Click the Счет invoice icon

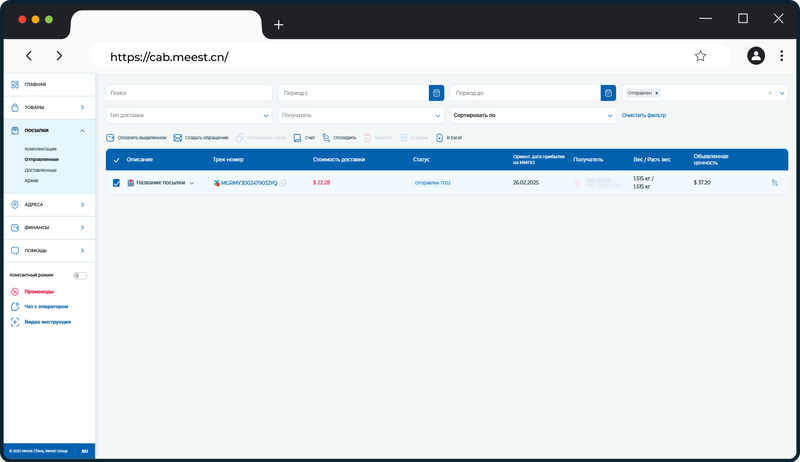[x=297, y=138]
